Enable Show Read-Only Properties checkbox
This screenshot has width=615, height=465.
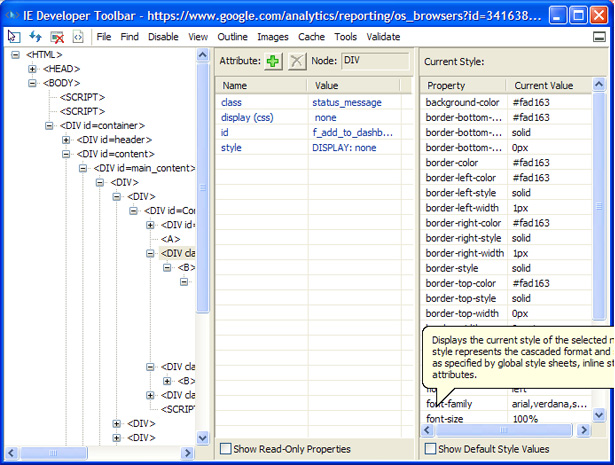[226, 449]
